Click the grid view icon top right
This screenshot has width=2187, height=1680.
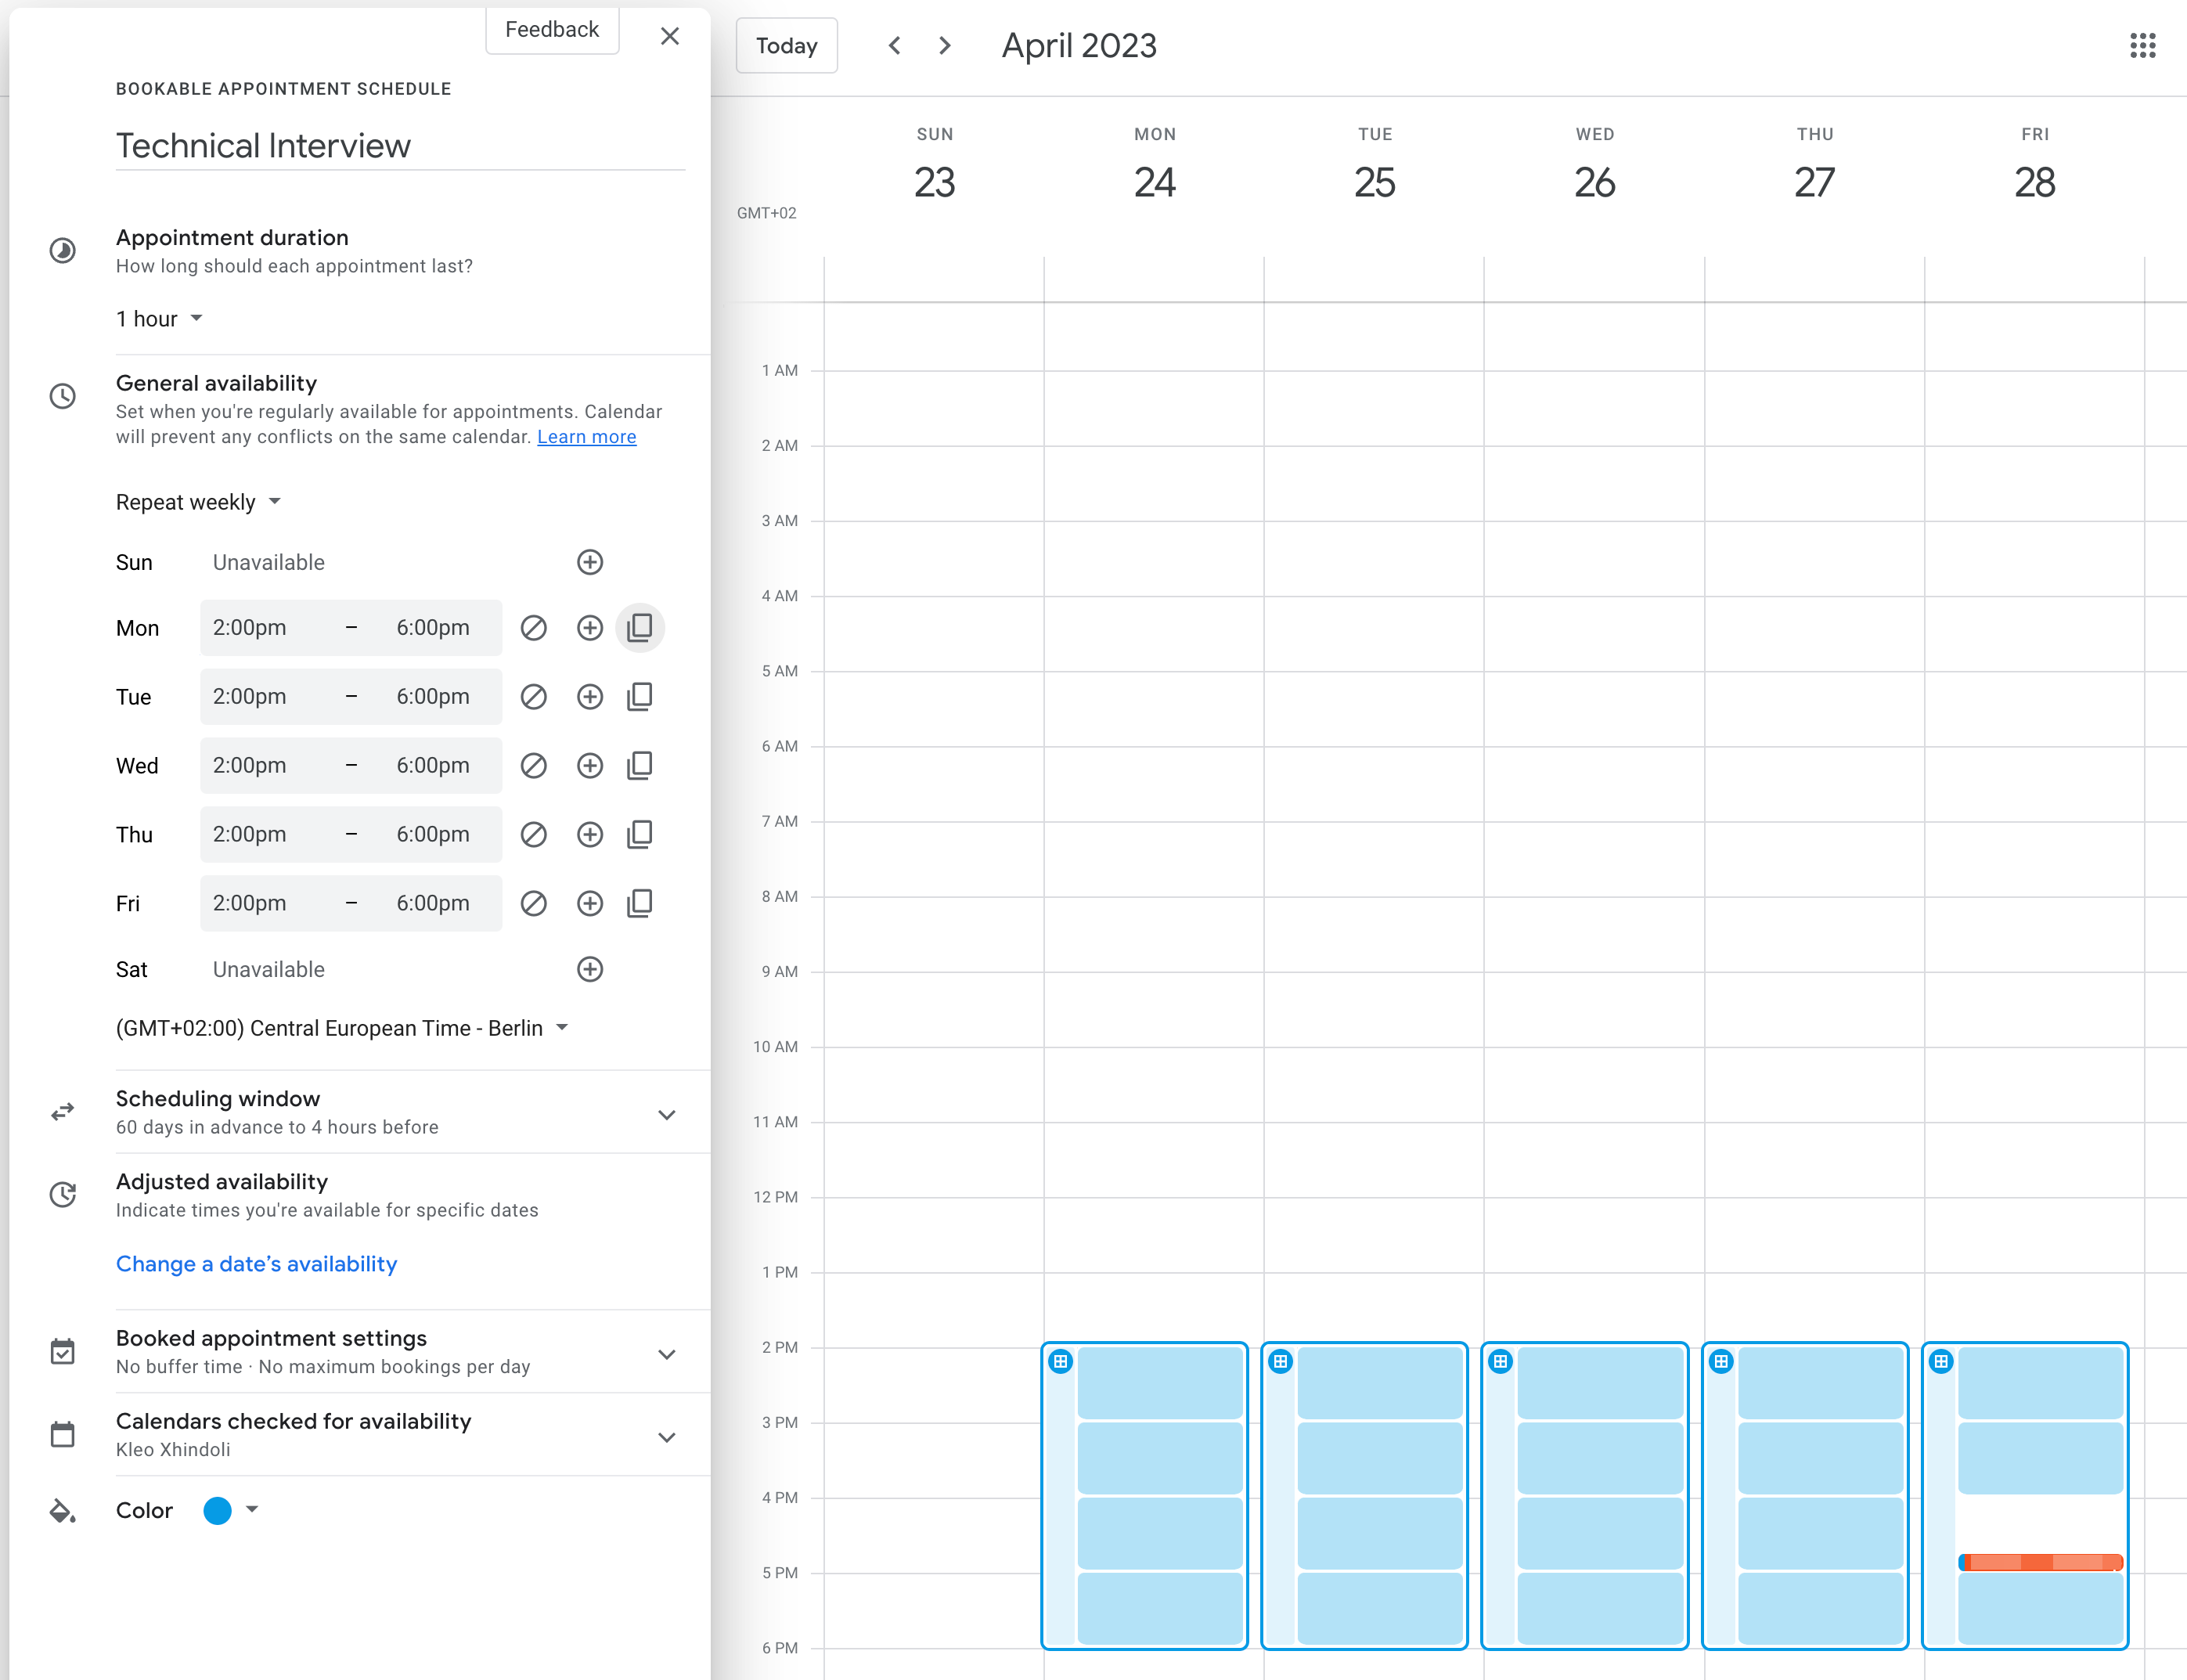(2143, 48)
